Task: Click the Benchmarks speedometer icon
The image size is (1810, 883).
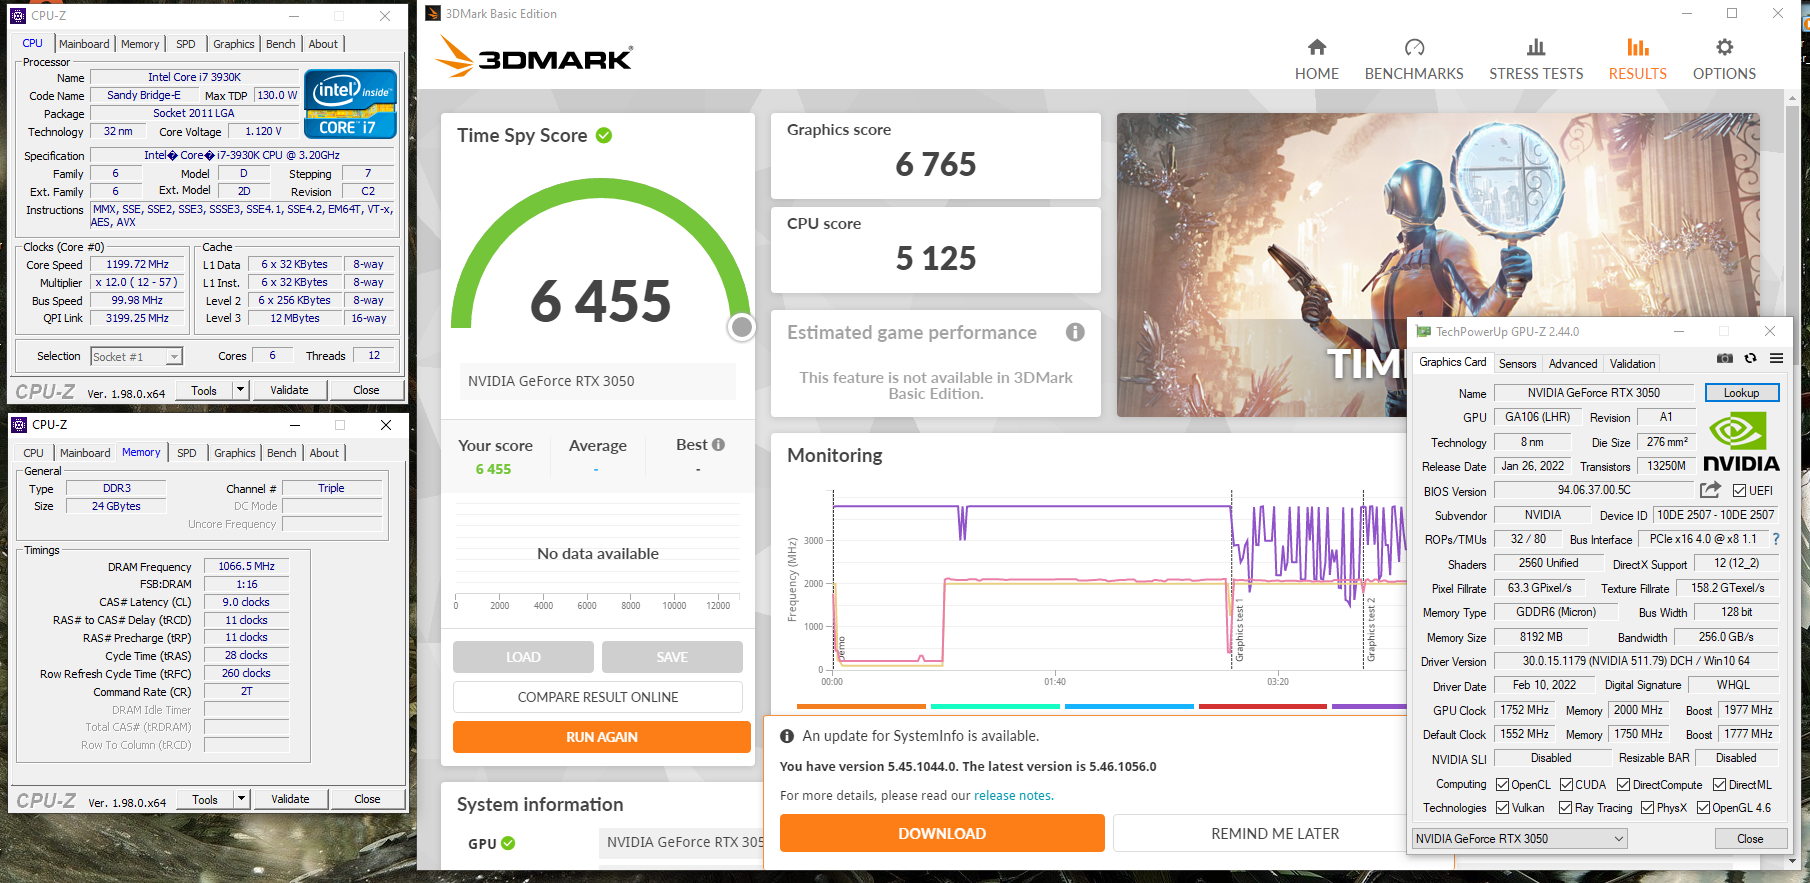Action: pyautogui.click(x=1413, y=47)
